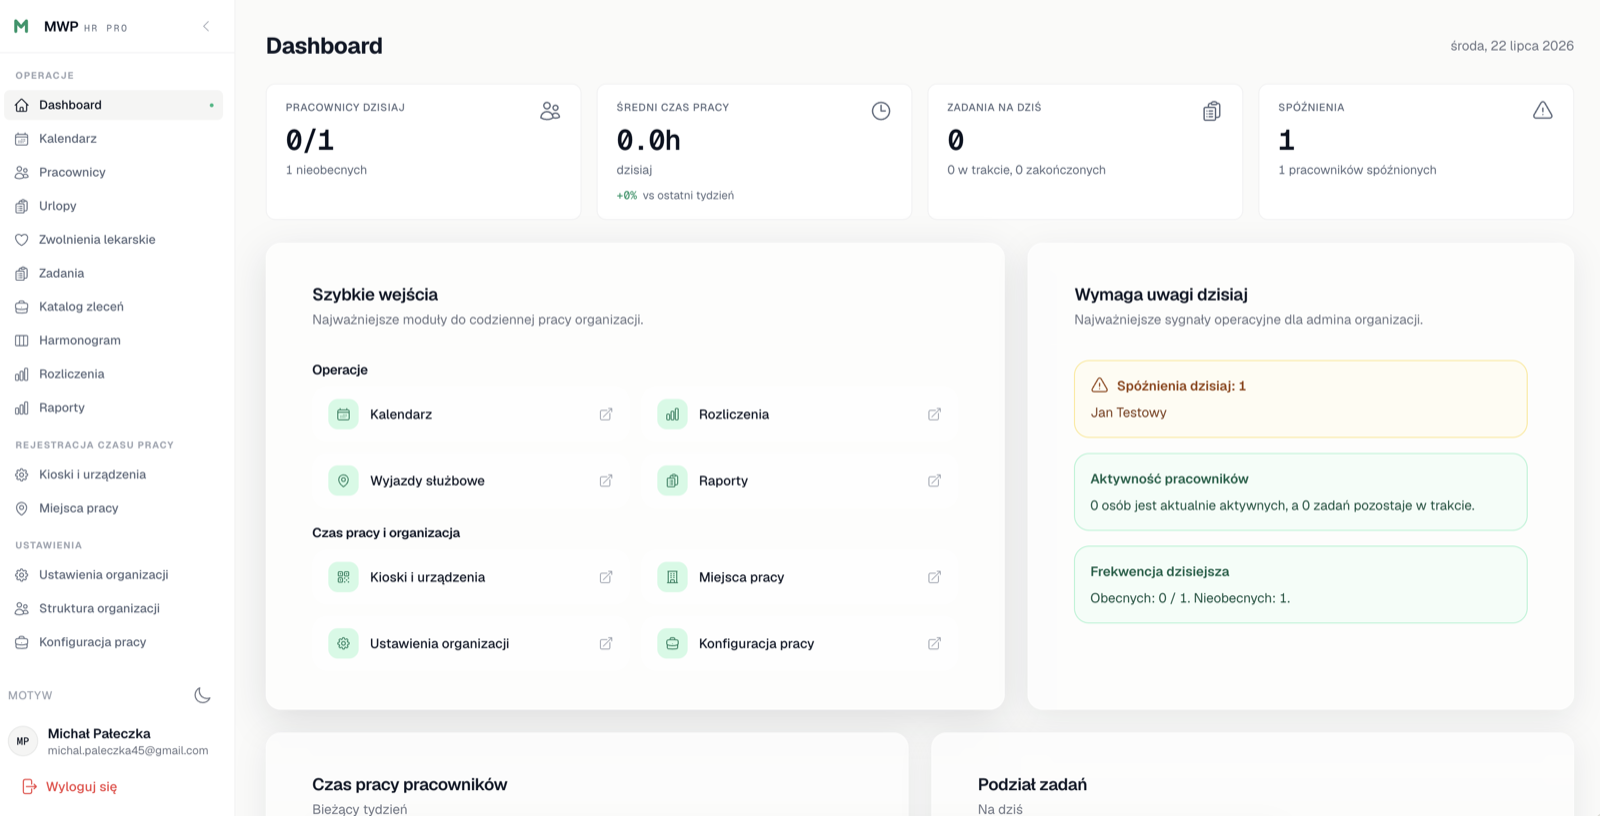Screen dimensions: 1600x816
Task: Click the Ustawienia organizacji sidebar gear icon
Action: [x=22, y=575]
